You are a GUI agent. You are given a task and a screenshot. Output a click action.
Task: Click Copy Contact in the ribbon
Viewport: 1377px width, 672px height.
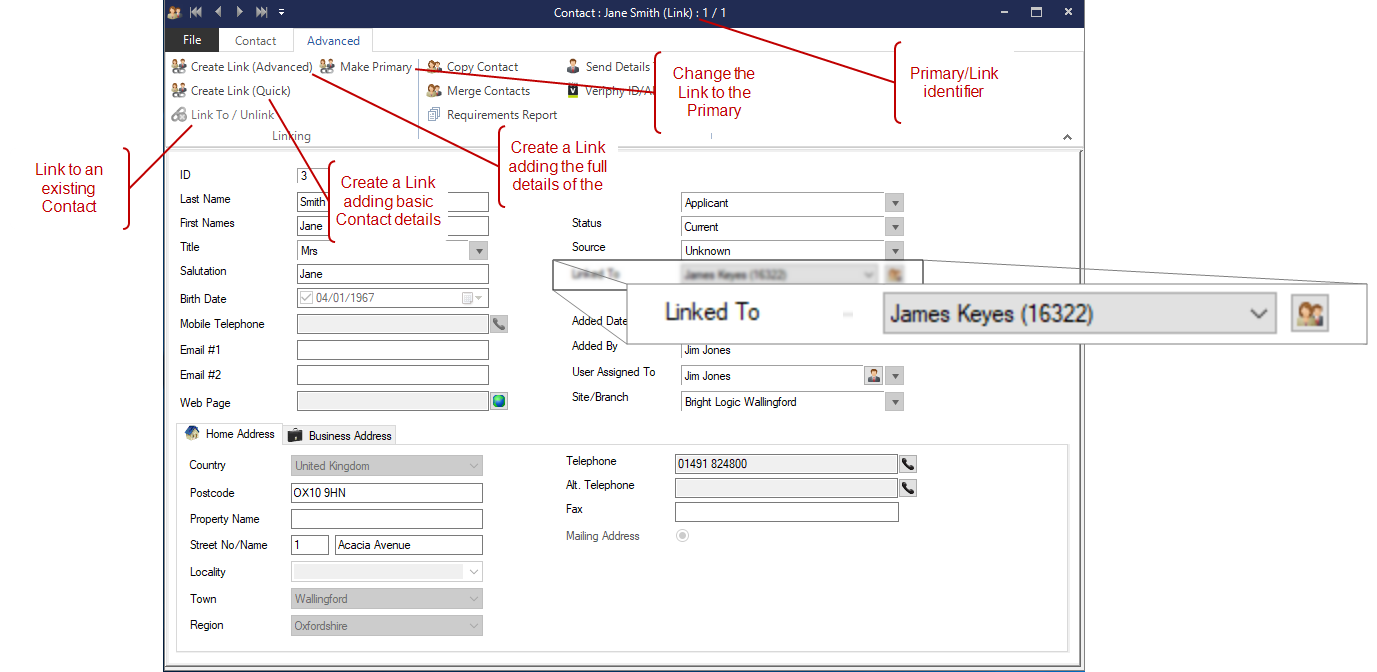(x=472, y=67)
